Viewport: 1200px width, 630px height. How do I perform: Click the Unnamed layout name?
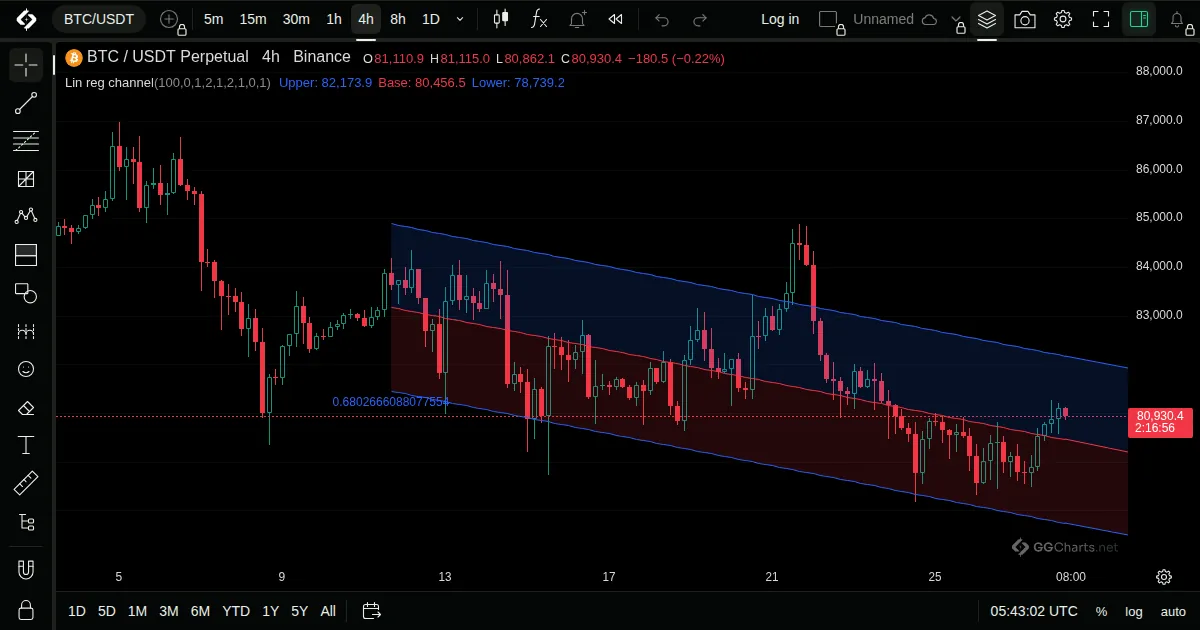(883, 19)
